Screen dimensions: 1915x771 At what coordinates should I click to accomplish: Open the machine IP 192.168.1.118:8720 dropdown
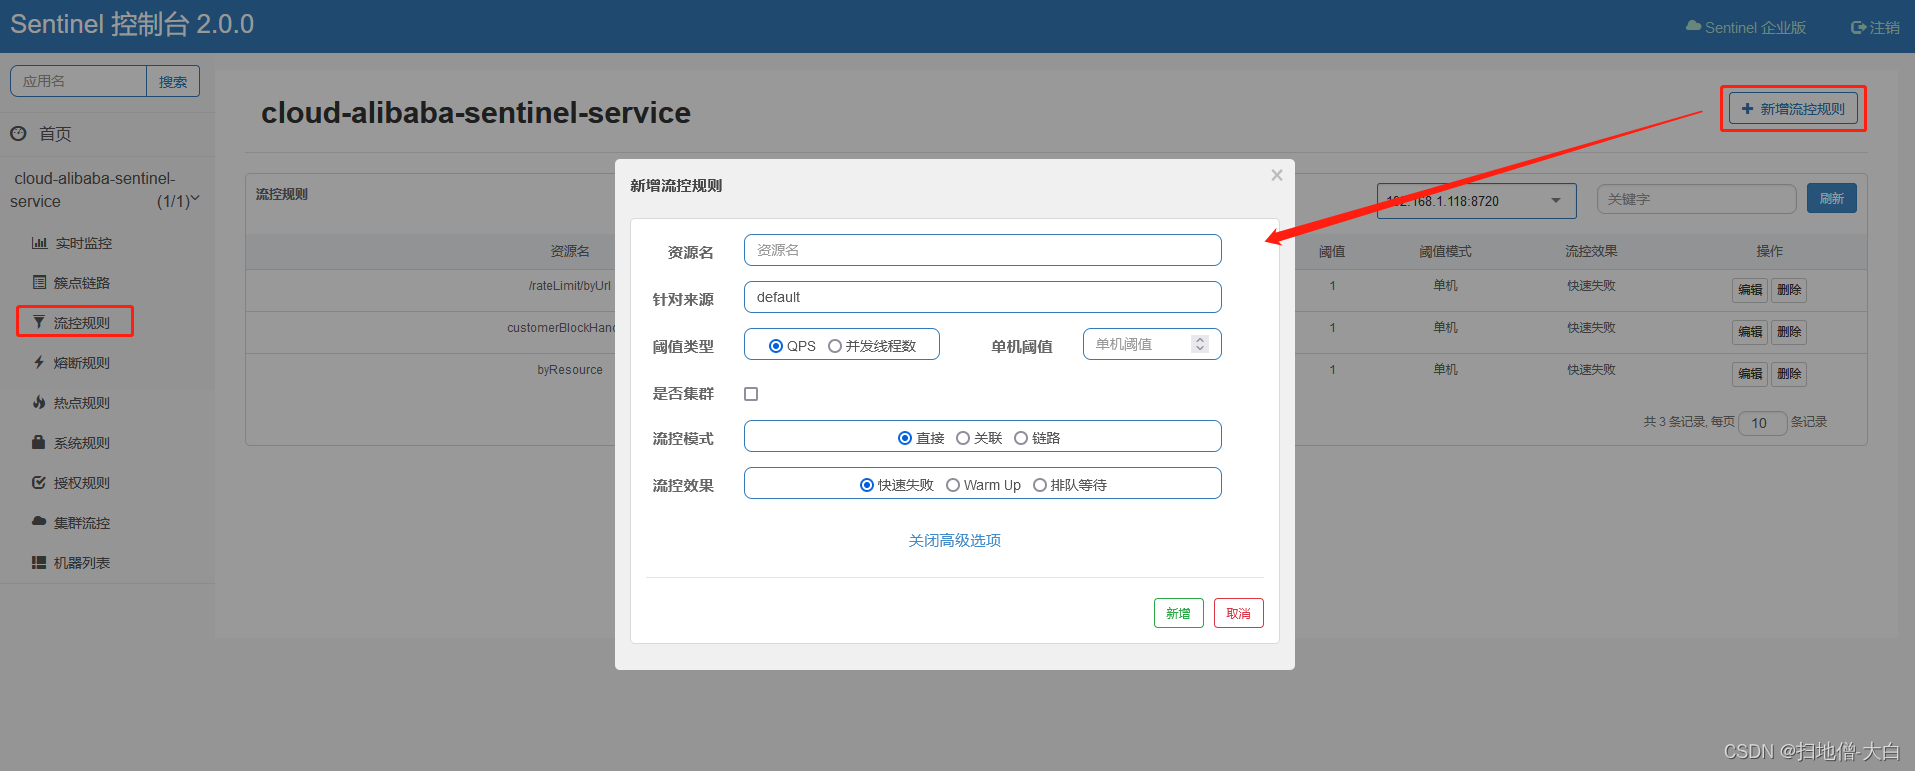pos(1476,201)
